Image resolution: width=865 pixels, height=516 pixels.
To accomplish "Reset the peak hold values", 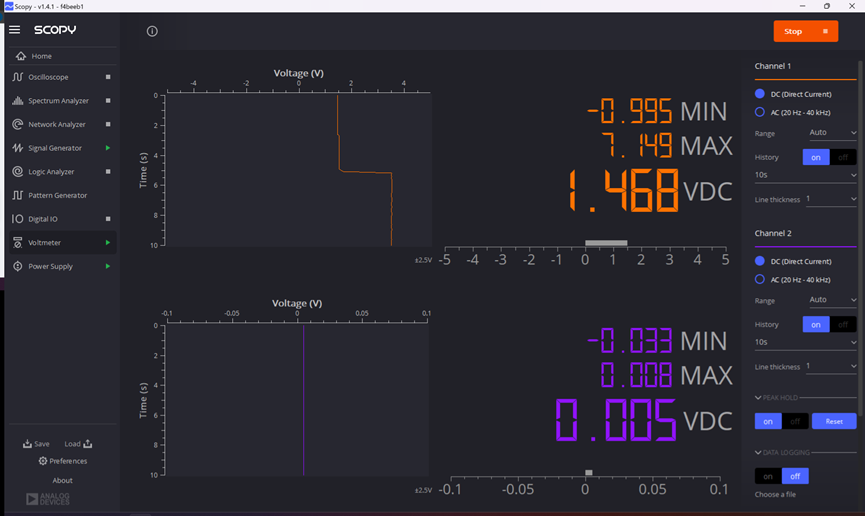I will click(x=834, y=421).
